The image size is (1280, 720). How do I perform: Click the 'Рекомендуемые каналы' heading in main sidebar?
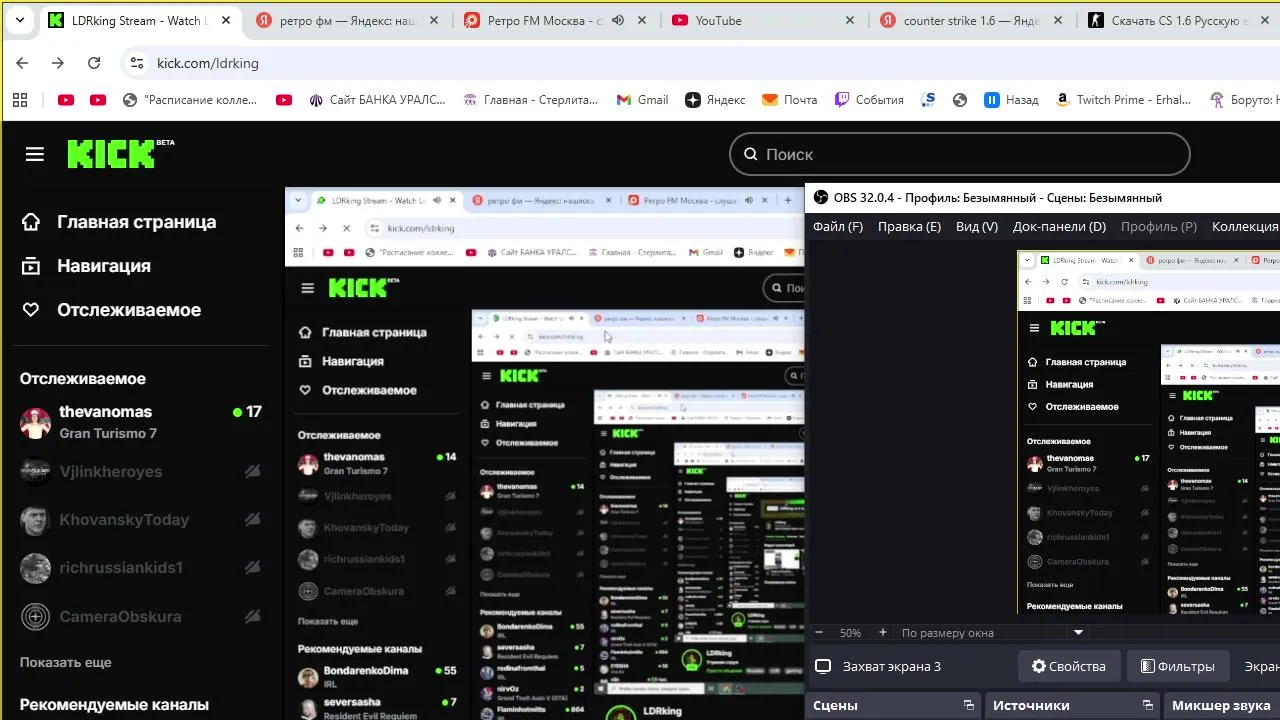(114, 705)
